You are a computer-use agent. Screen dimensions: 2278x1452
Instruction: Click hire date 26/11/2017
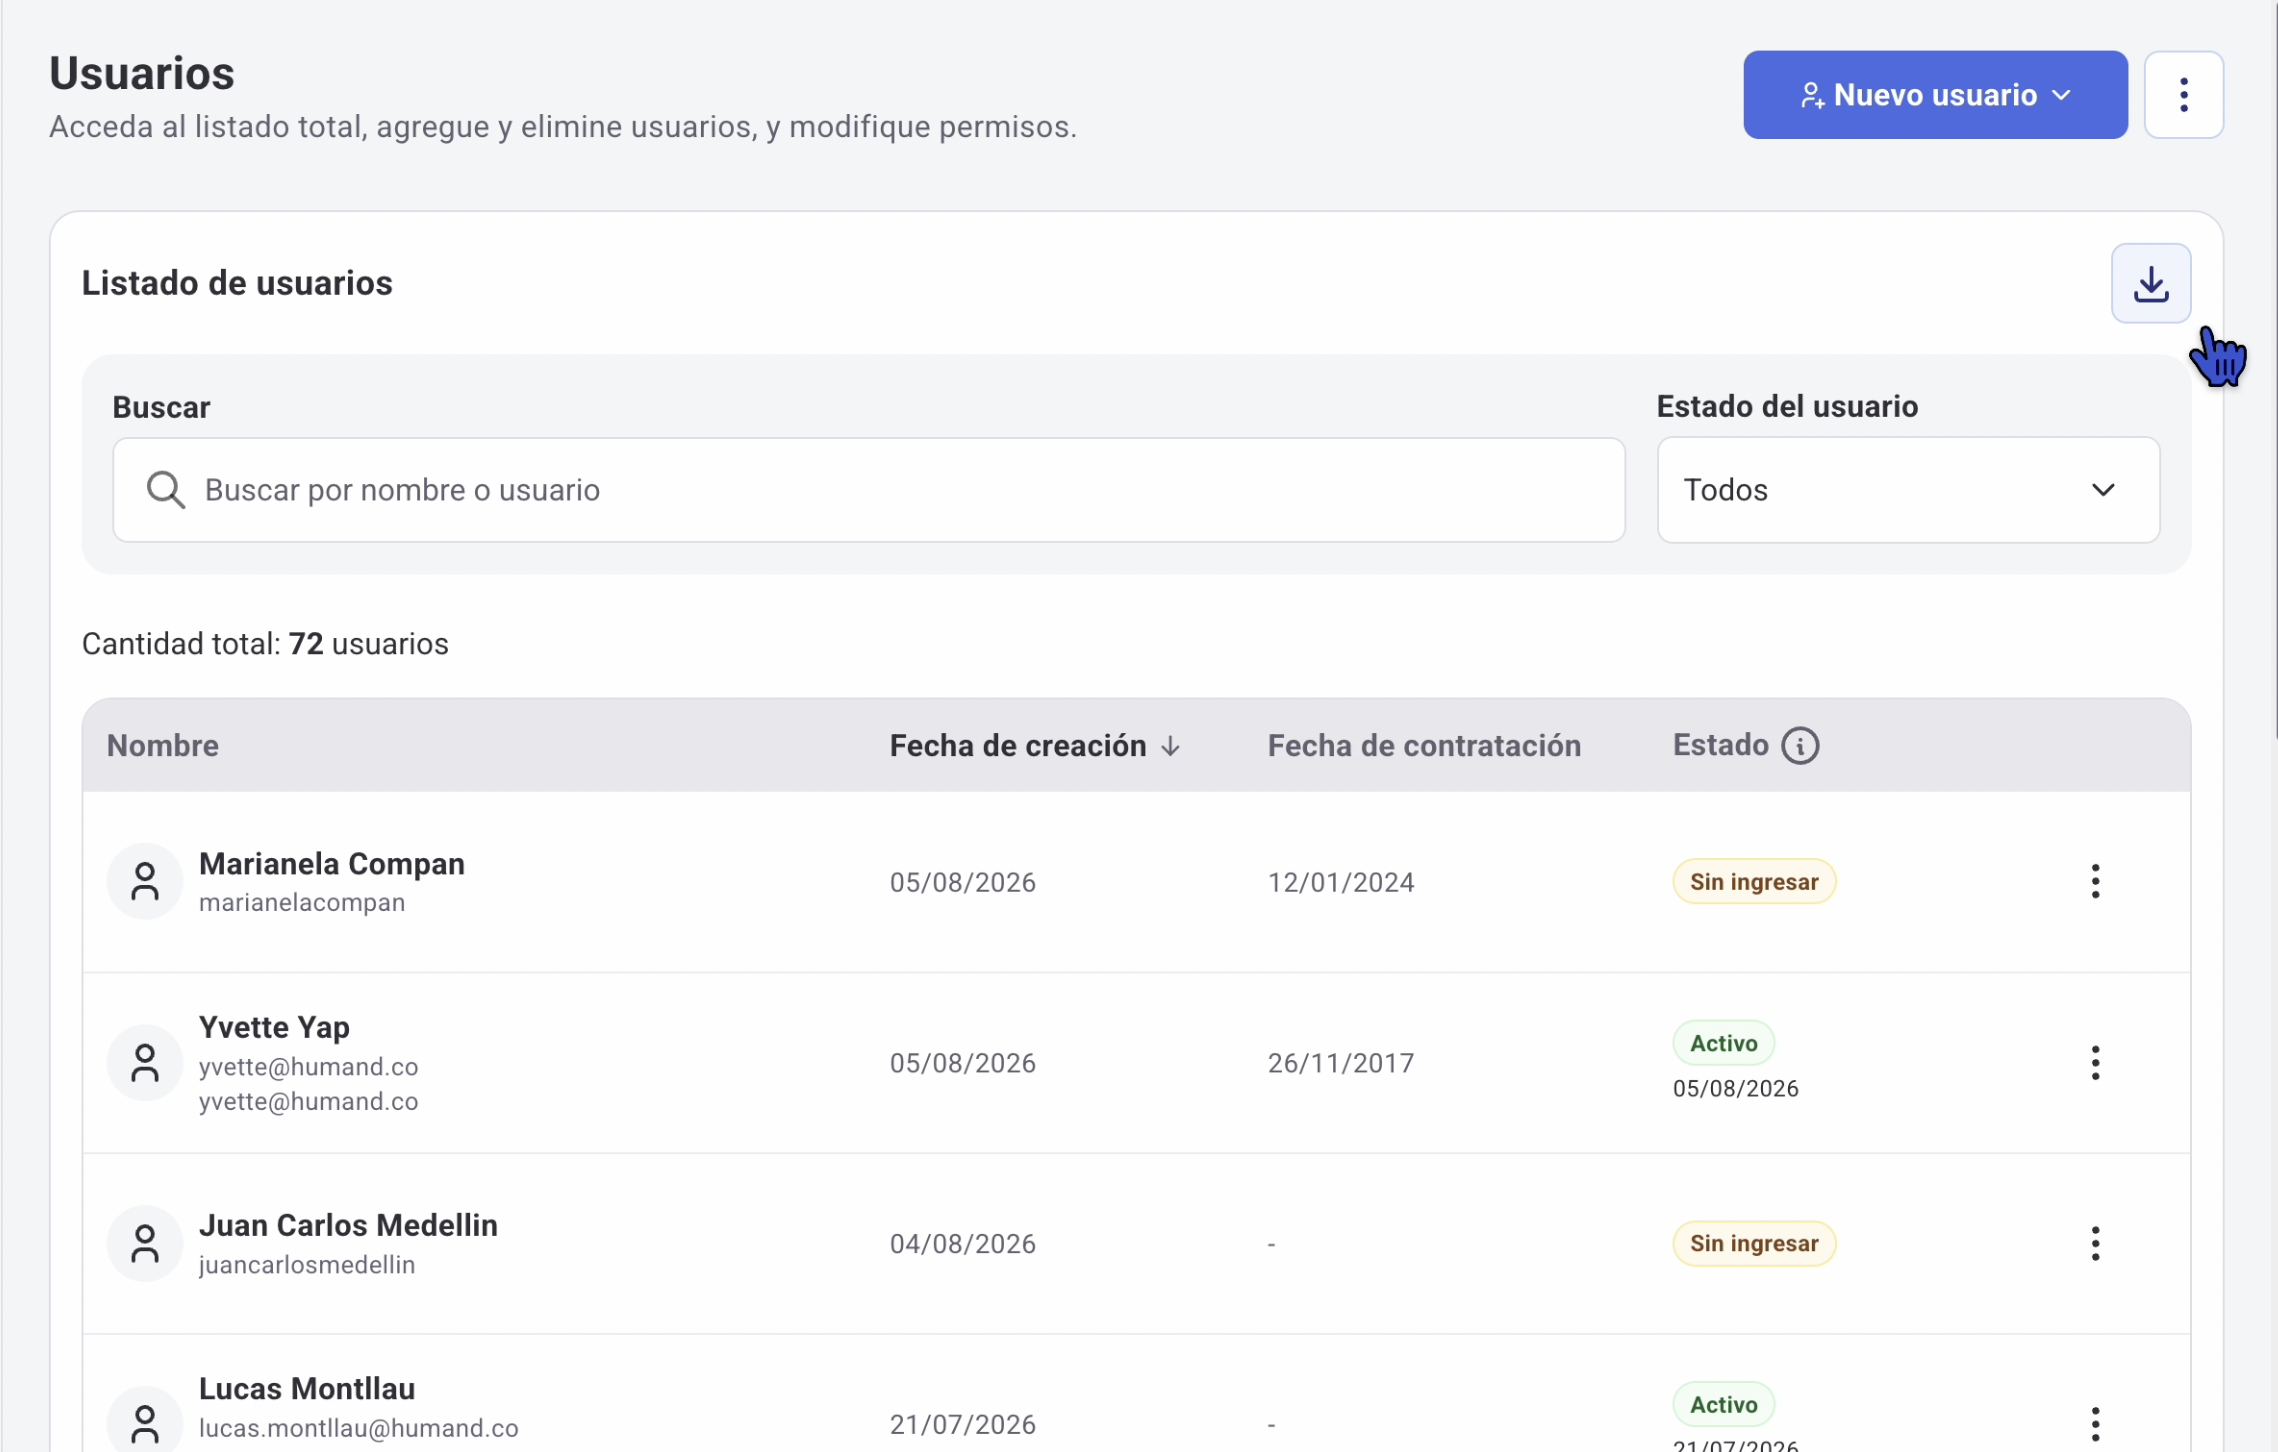click(1340, 1063)
